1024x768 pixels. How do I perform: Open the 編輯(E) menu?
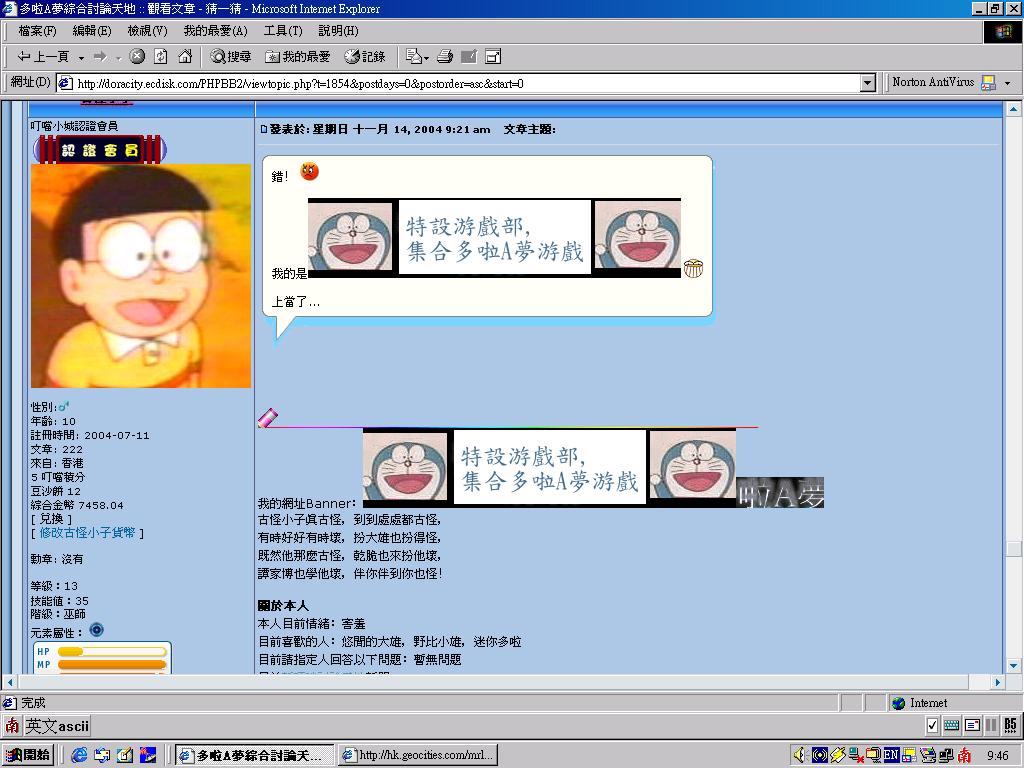[91, 31]
